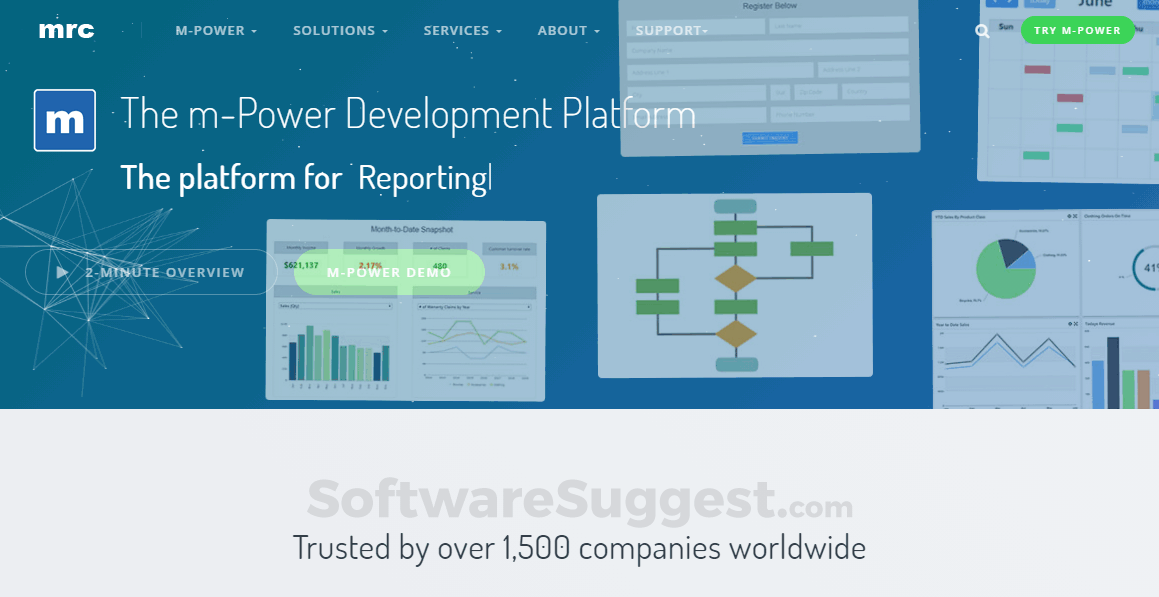1159x597 pixels.
Task: Open the SERVICES dropdown menu
Action: pyautogui.click(x=461, y=30)
